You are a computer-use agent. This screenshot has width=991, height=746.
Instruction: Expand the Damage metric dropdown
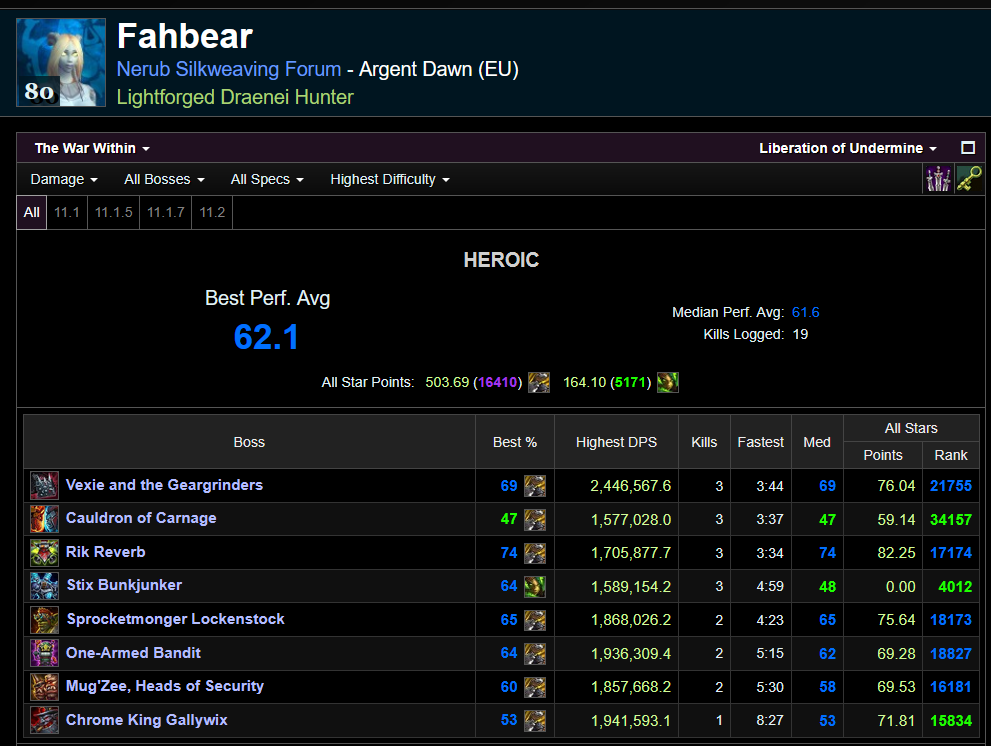(x=64, y=179)
